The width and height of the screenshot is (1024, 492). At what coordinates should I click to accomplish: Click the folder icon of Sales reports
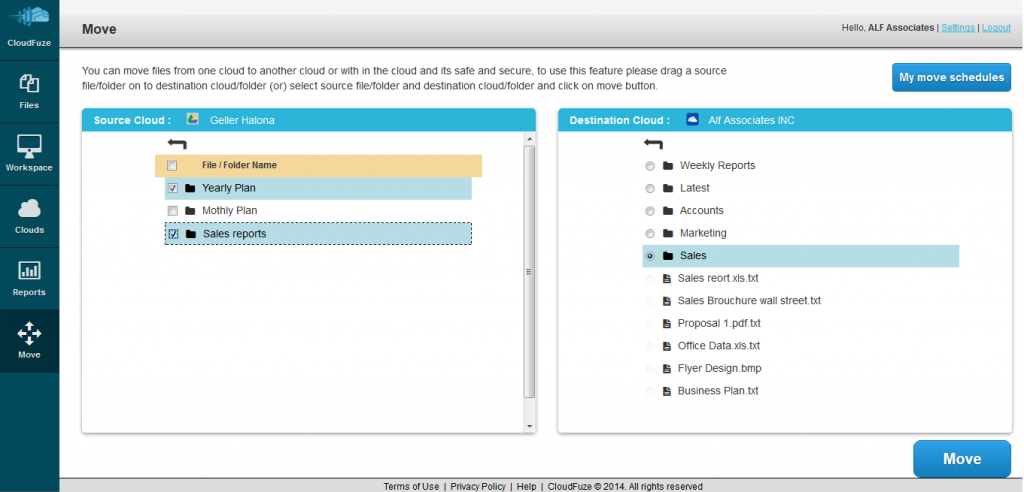(x=191, y=234)
